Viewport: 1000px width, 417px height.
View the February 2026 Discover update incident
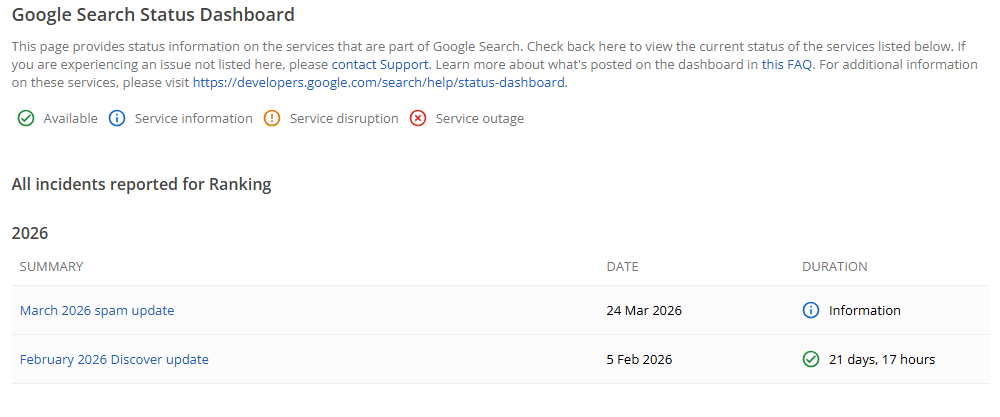point(114,360)
